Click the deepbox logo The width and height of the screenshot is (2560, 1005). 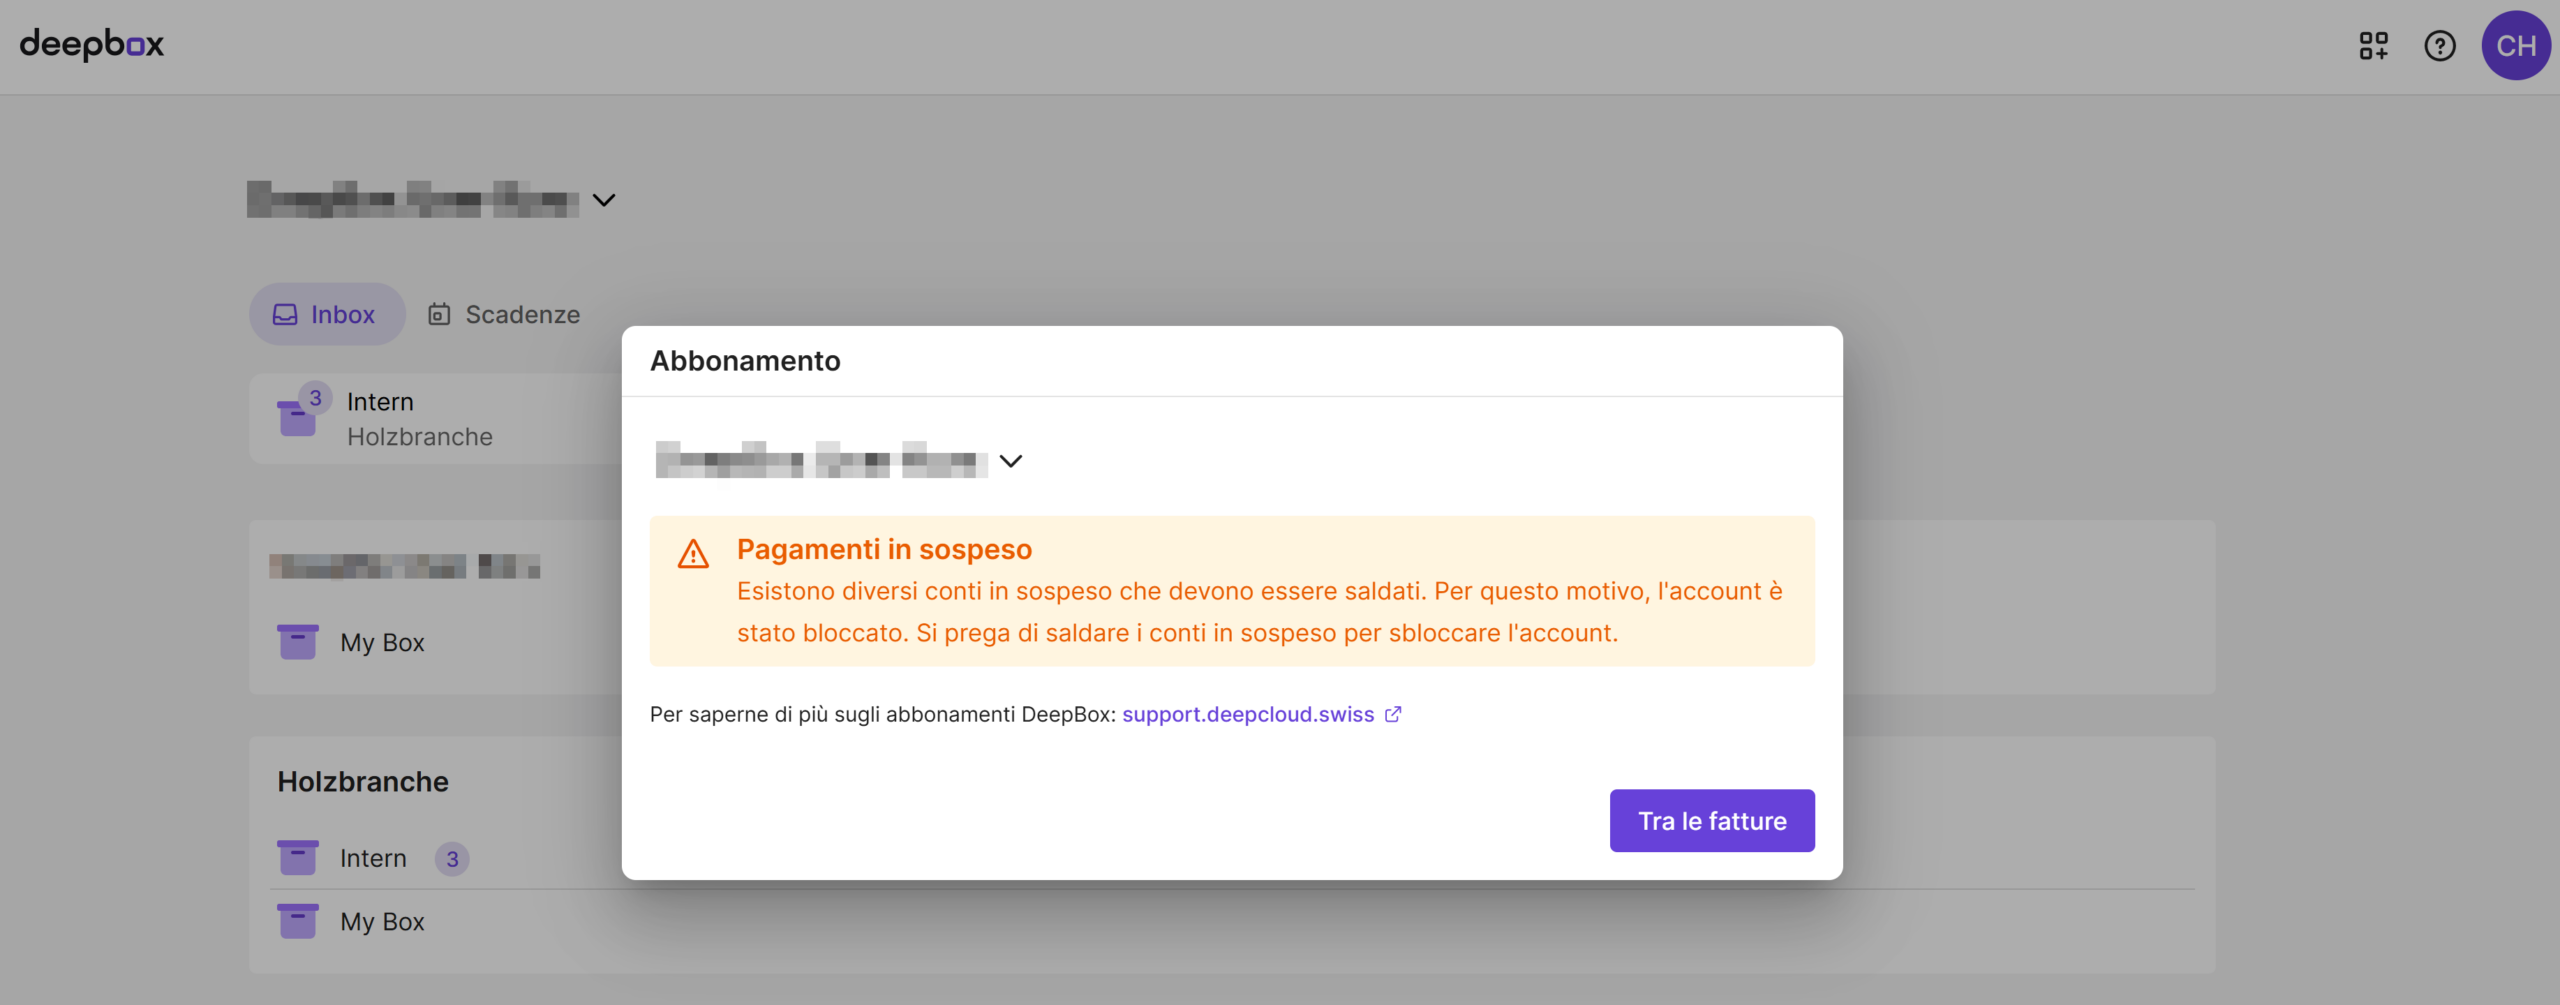[x=91, y=45]
